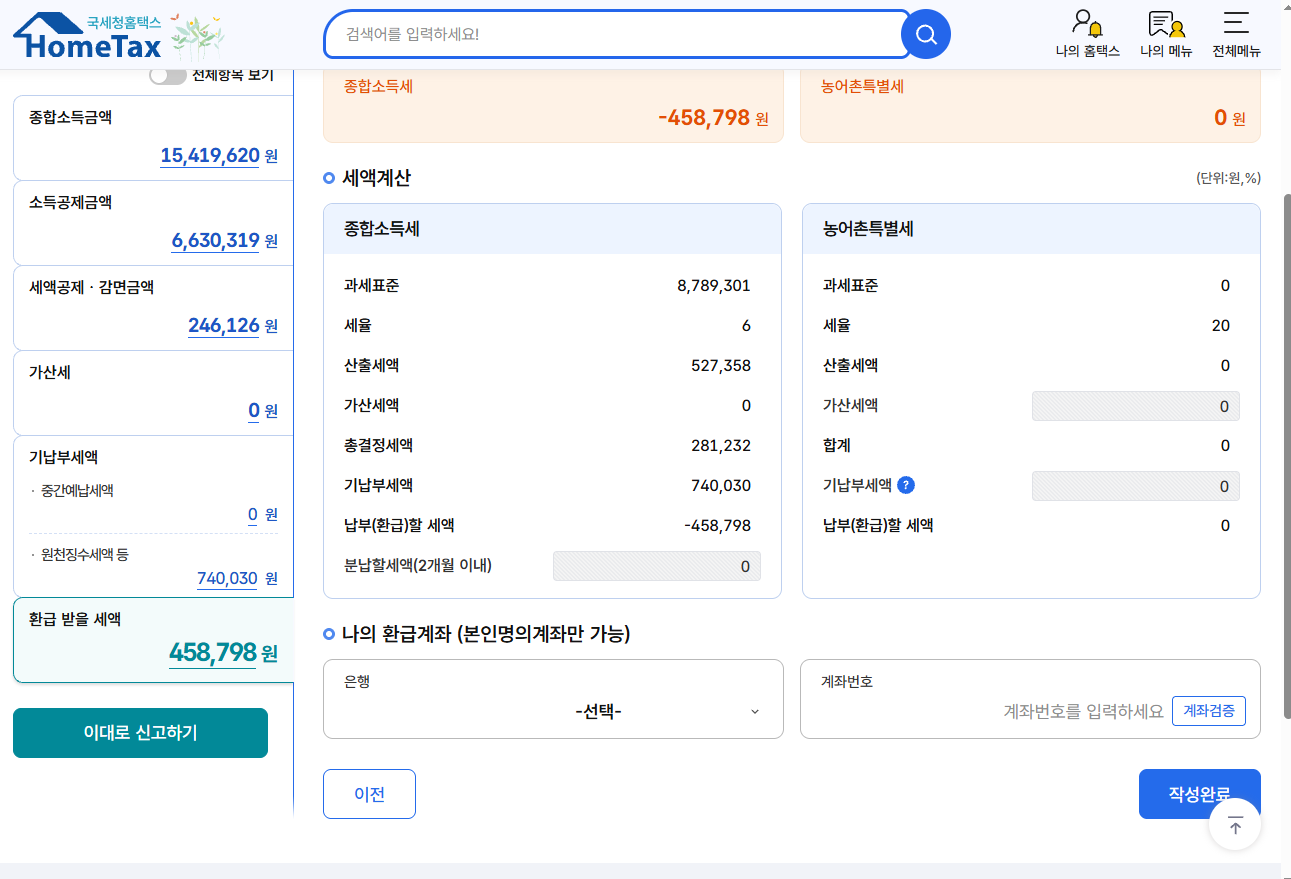Click the 농어촌특별세 기납부세액 field
The height and width of the screenshot is (879, 1291).
(x=1136, y=486)
